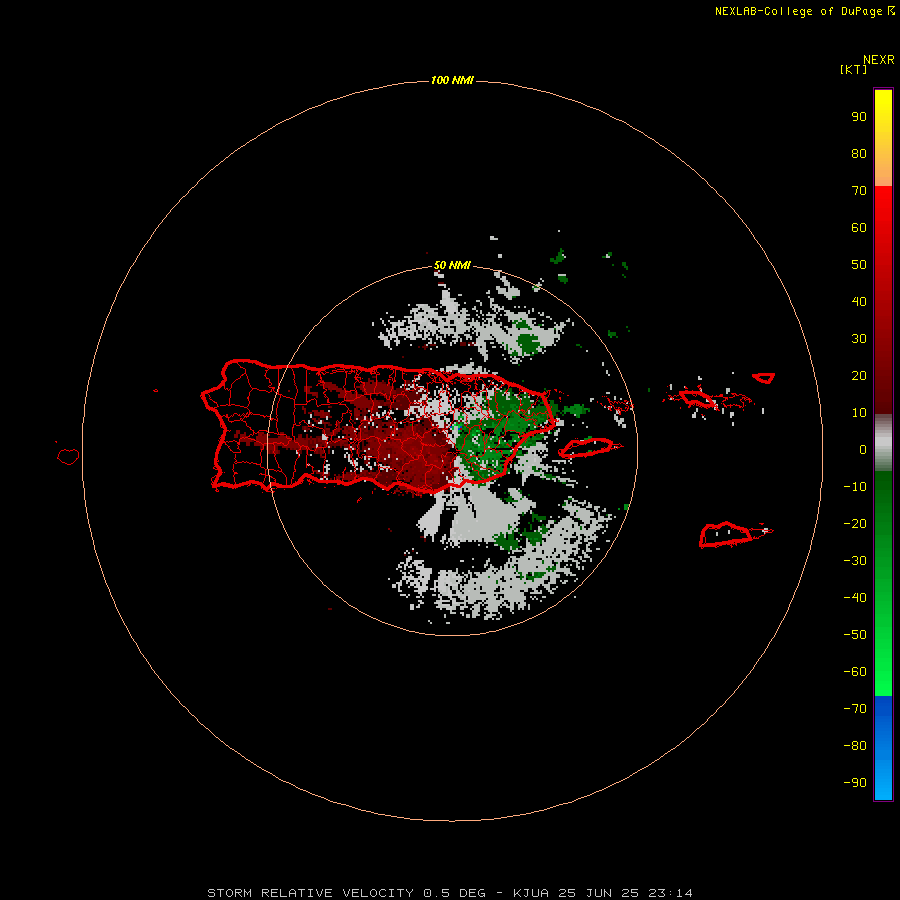This screenshot has width=900, height=900.
Task: Click the blue bottom segment of the colorbar
Action: tap(883, 748)
